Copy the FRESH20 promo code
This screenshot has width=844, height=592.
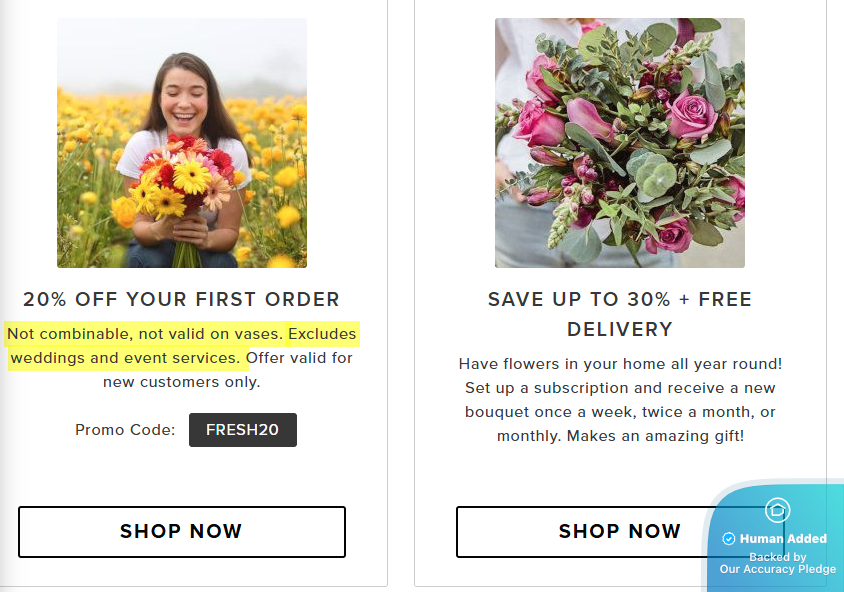coord(242,430)
